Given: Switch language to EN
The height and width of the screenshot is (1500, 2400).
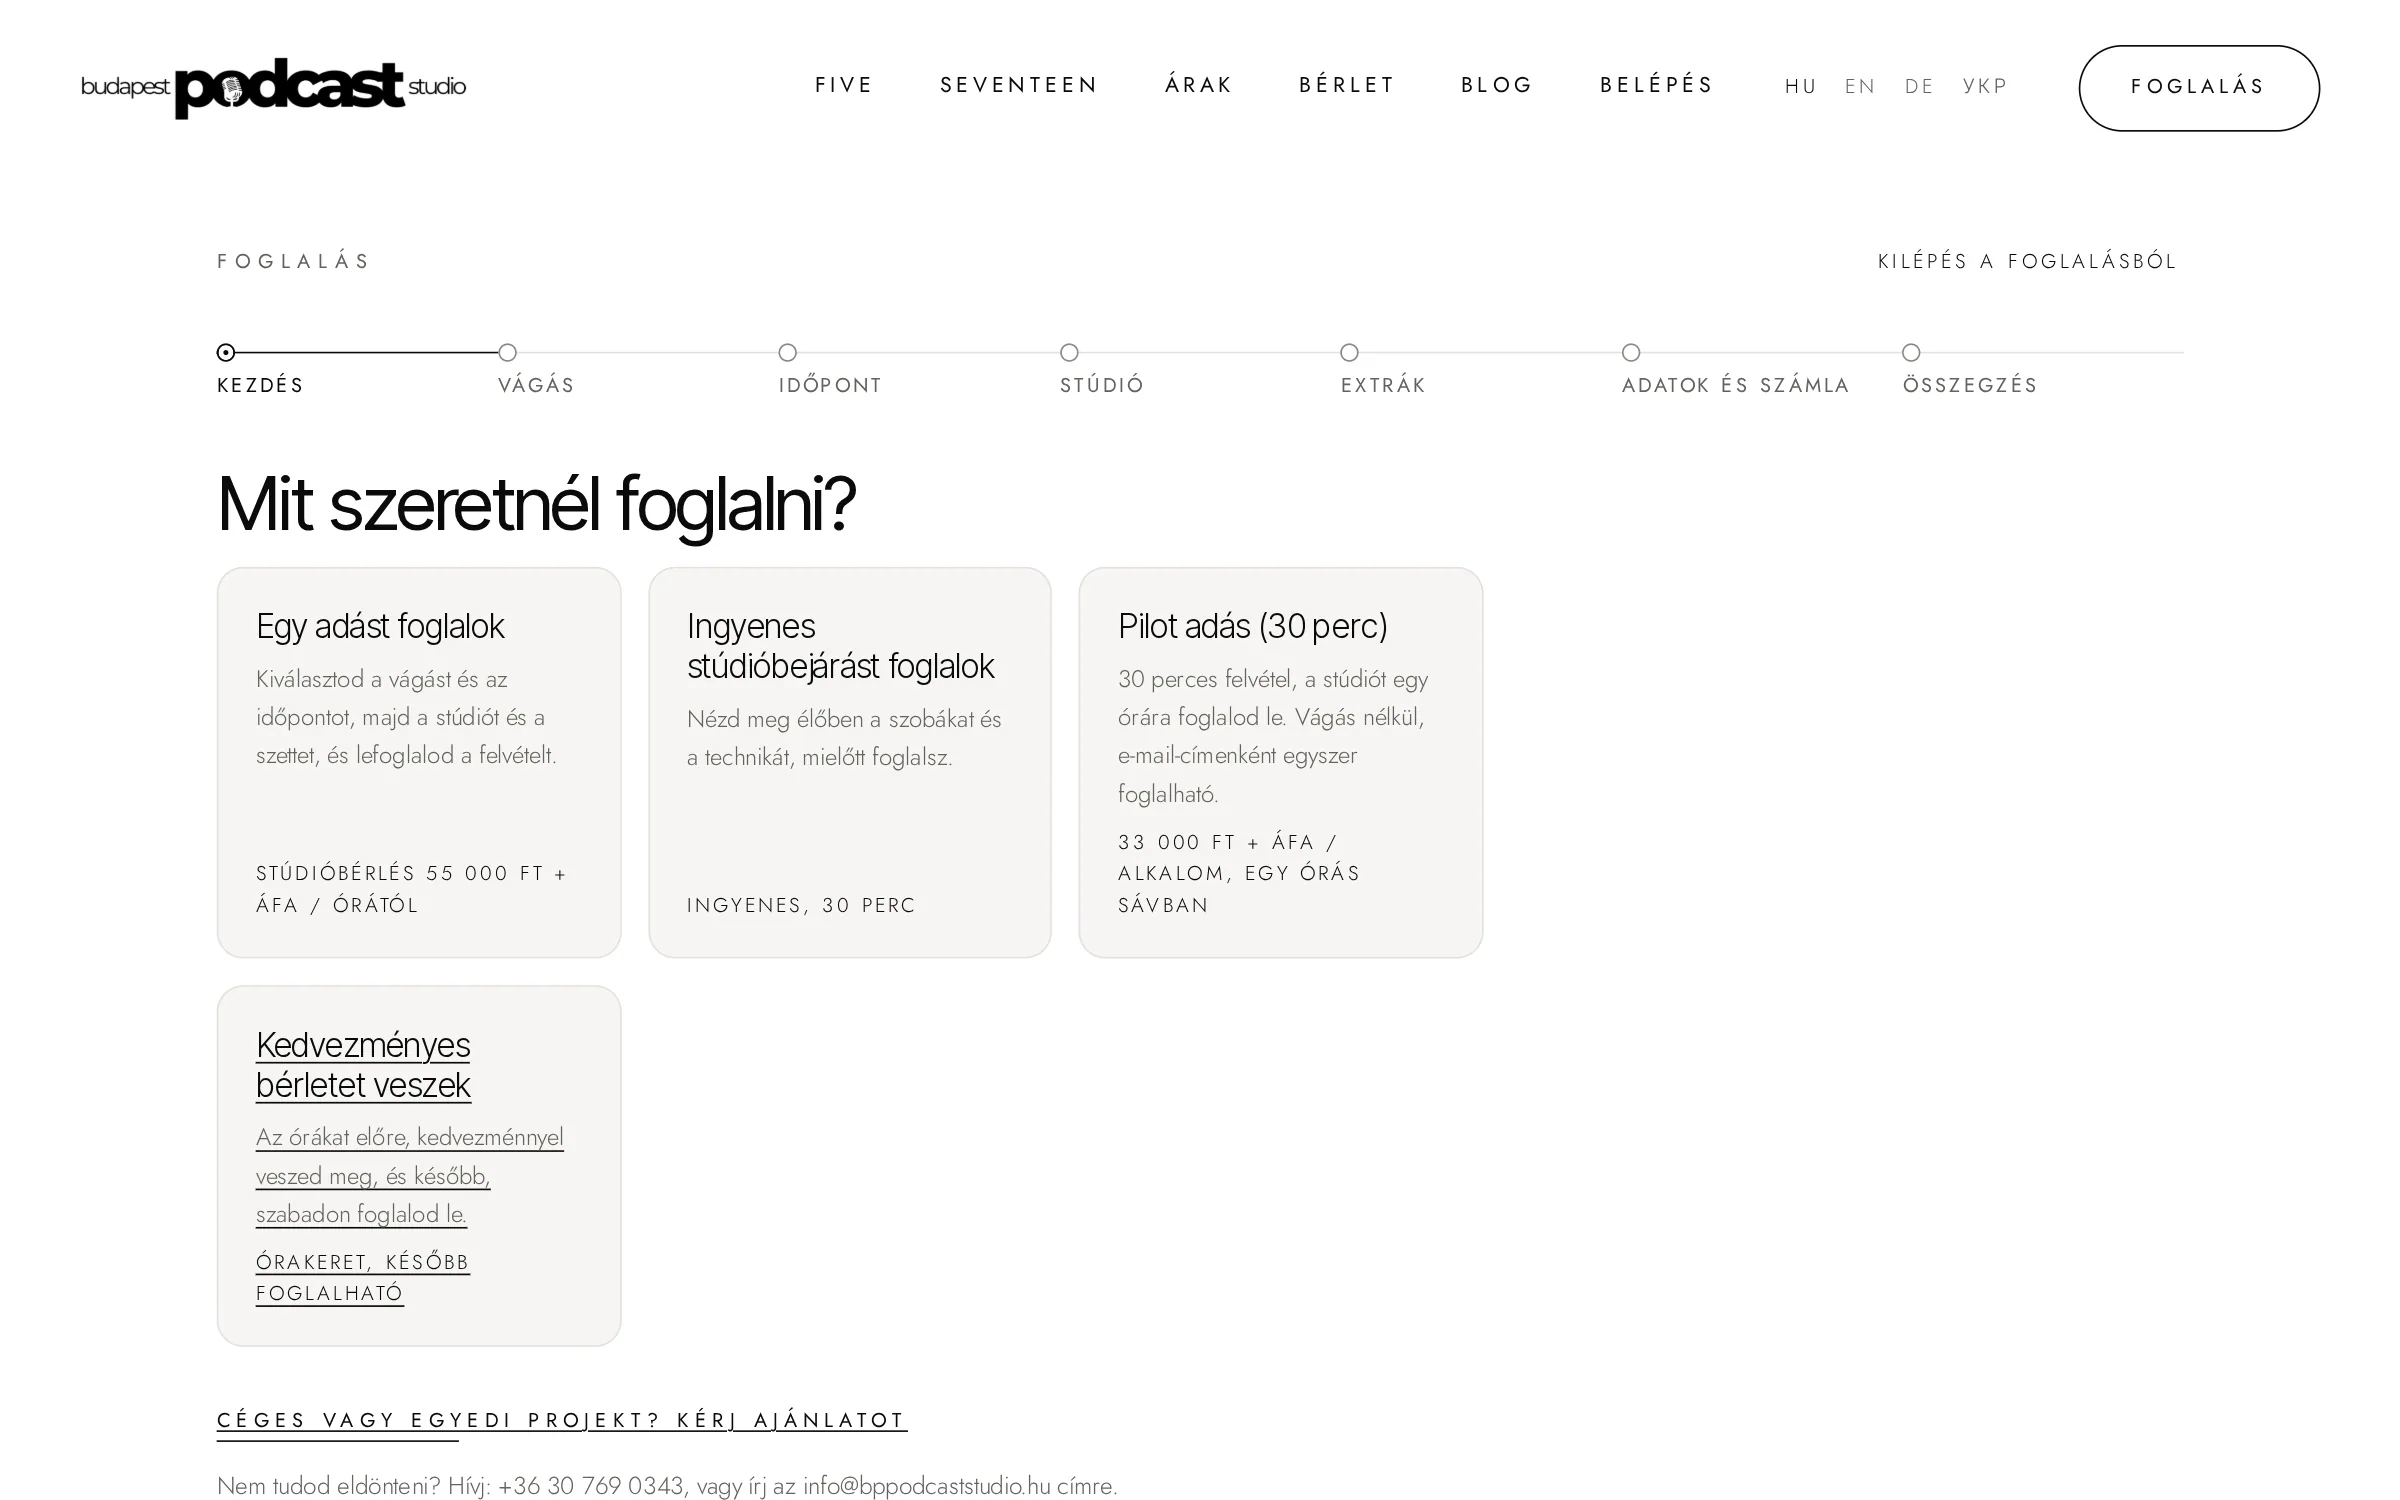Looking at the screenshot, I should click(x=1860, y=87).
